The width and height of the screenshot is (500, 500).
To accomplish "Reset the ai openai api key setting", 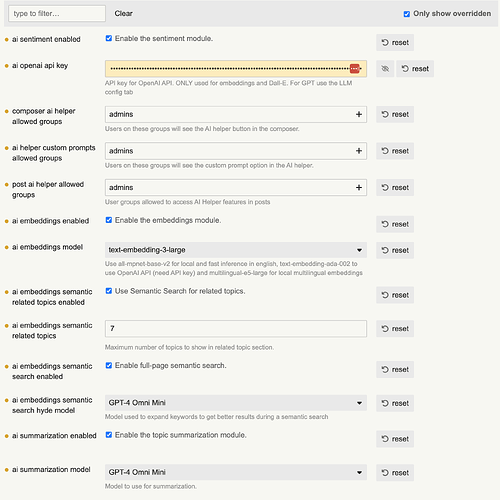I will pyautogui.click(x=415, y=69).
